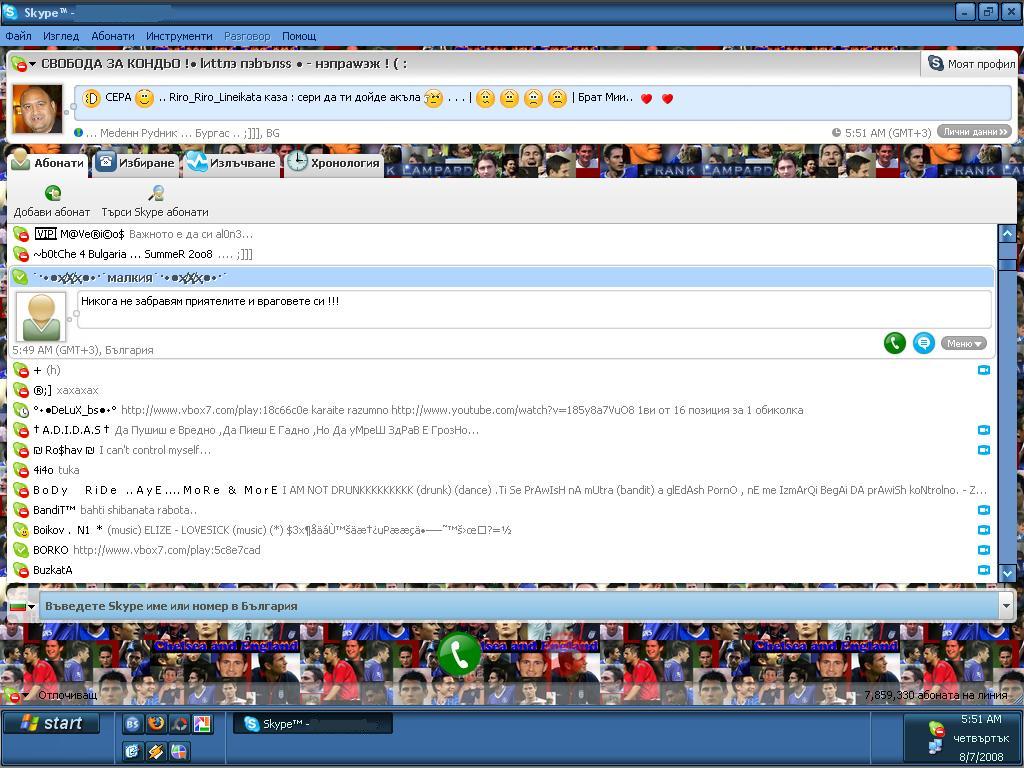Click the Моят профил button
This screenshot has height=768, width=1024.
pos(970,63)
